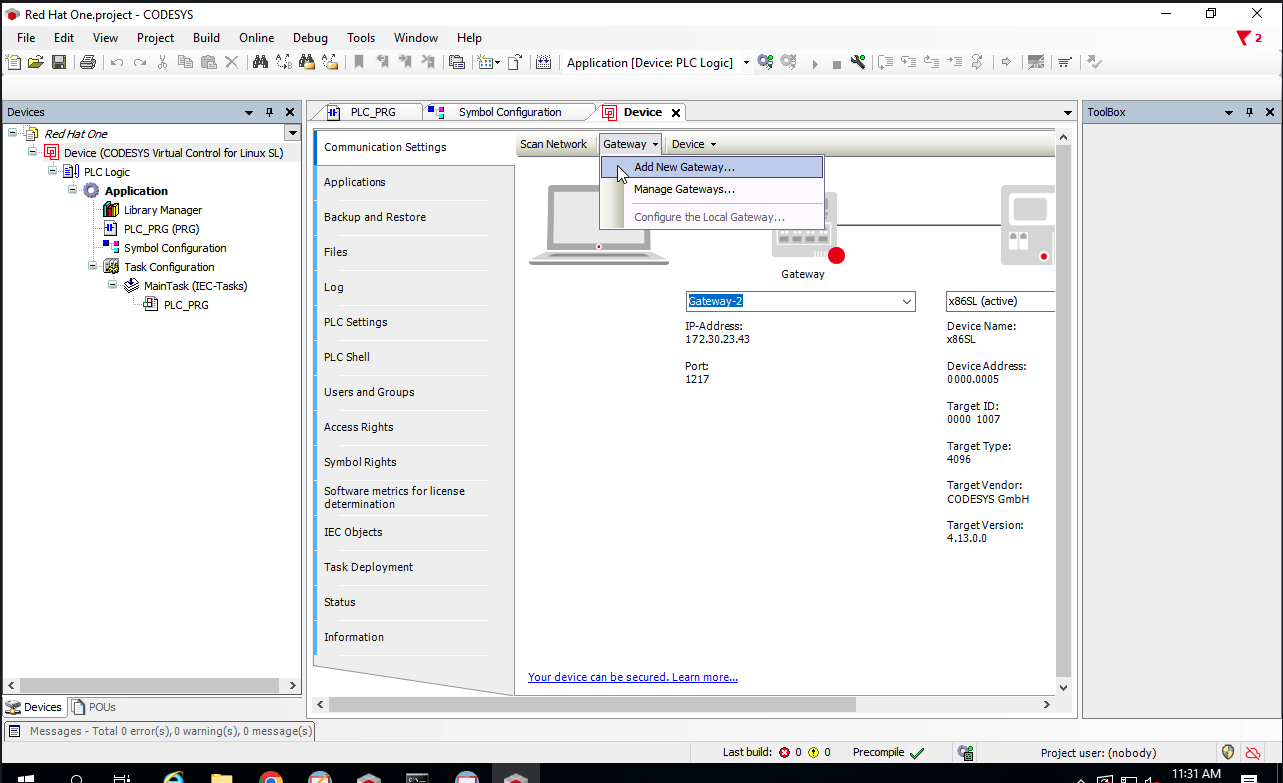Collapse the PLC Logic tree node

(x=52, y=171)
